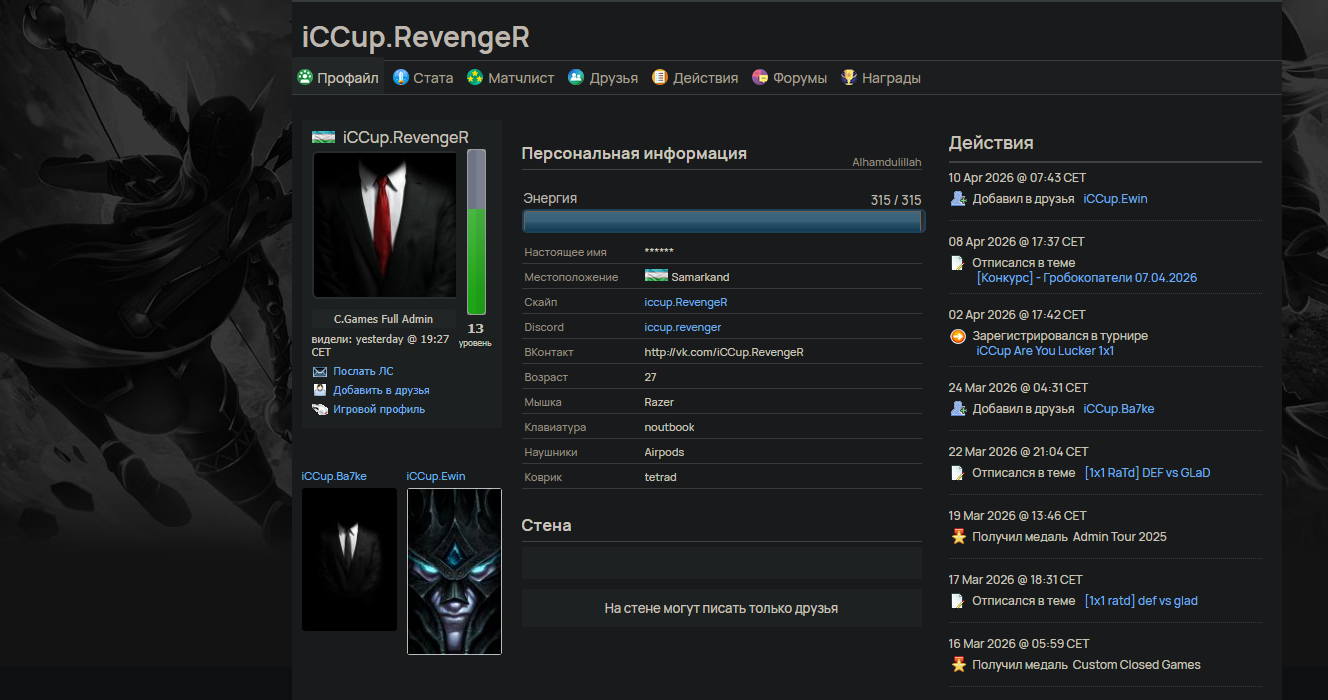Click the Мышка value Razer
The width and height of the screenshot is (1328, 700).
tap(659, 402)
